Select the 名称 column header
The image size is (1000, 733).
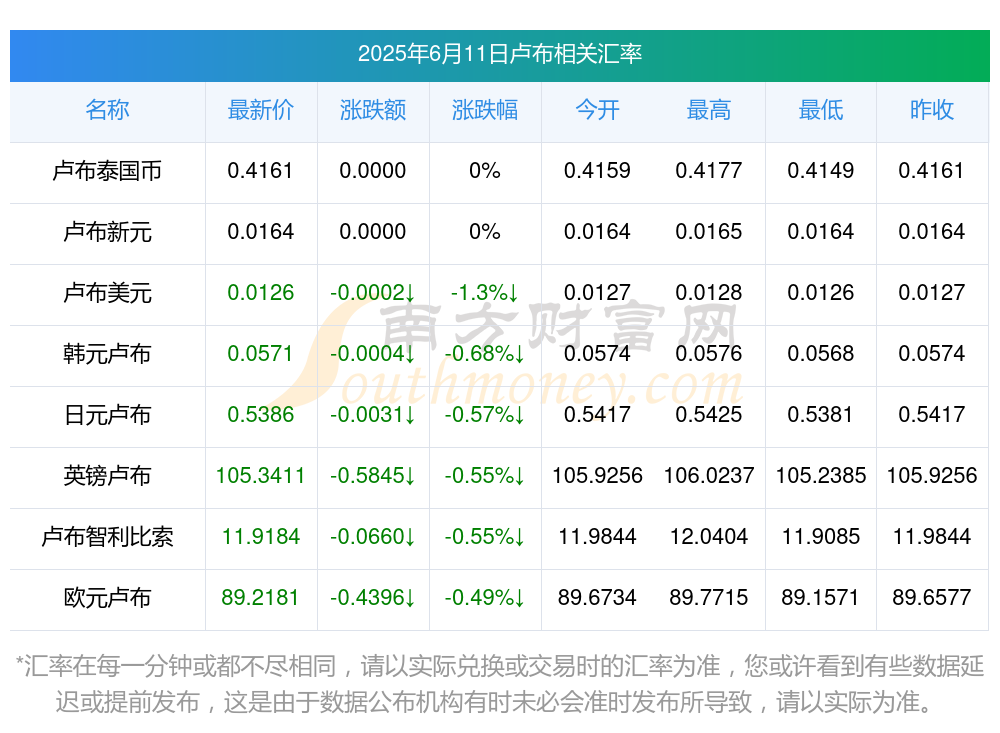107,110
